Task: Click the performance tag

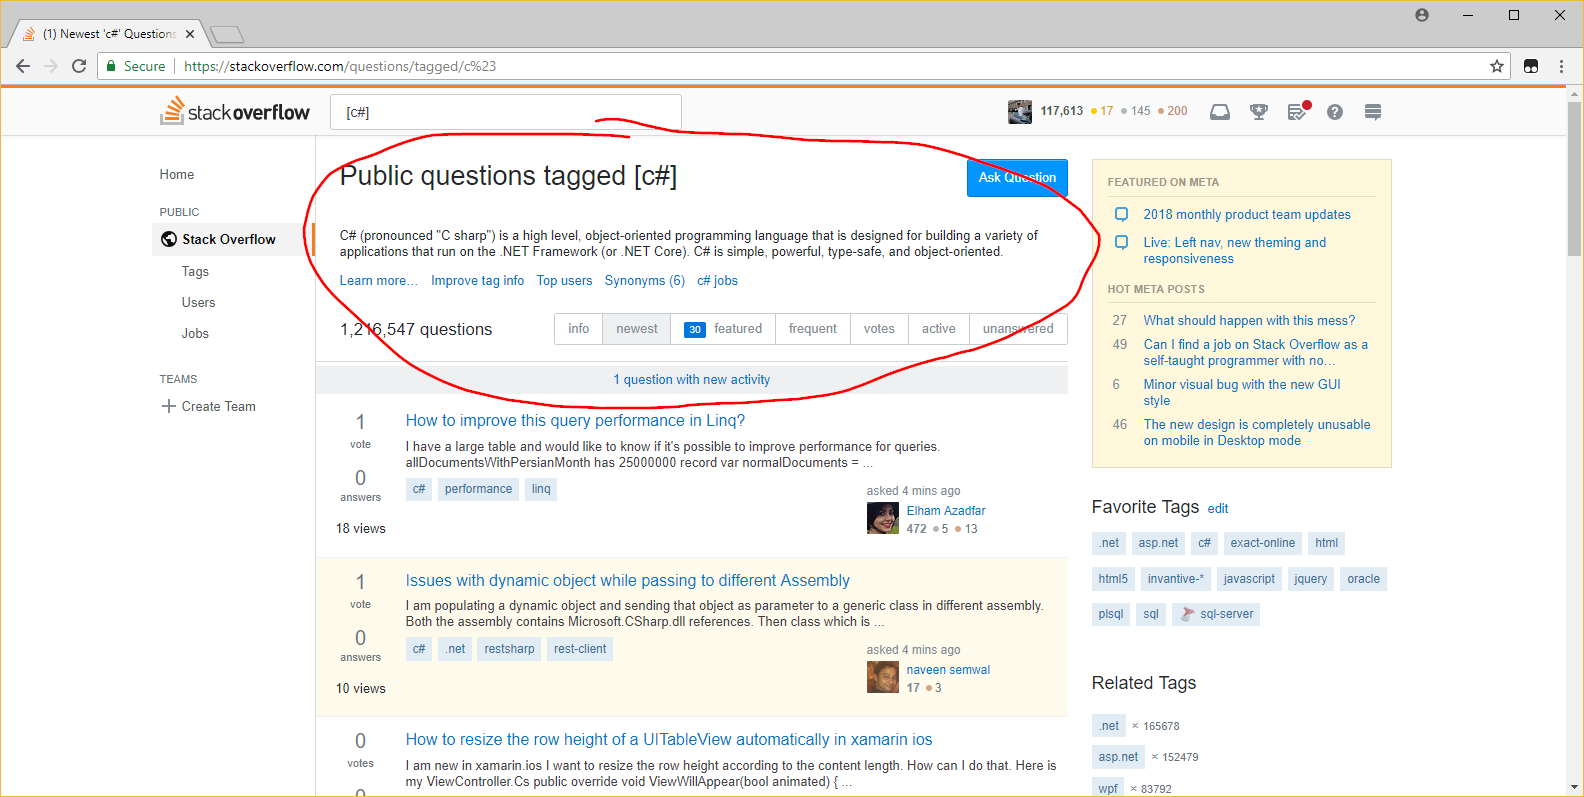Action: 478,489
